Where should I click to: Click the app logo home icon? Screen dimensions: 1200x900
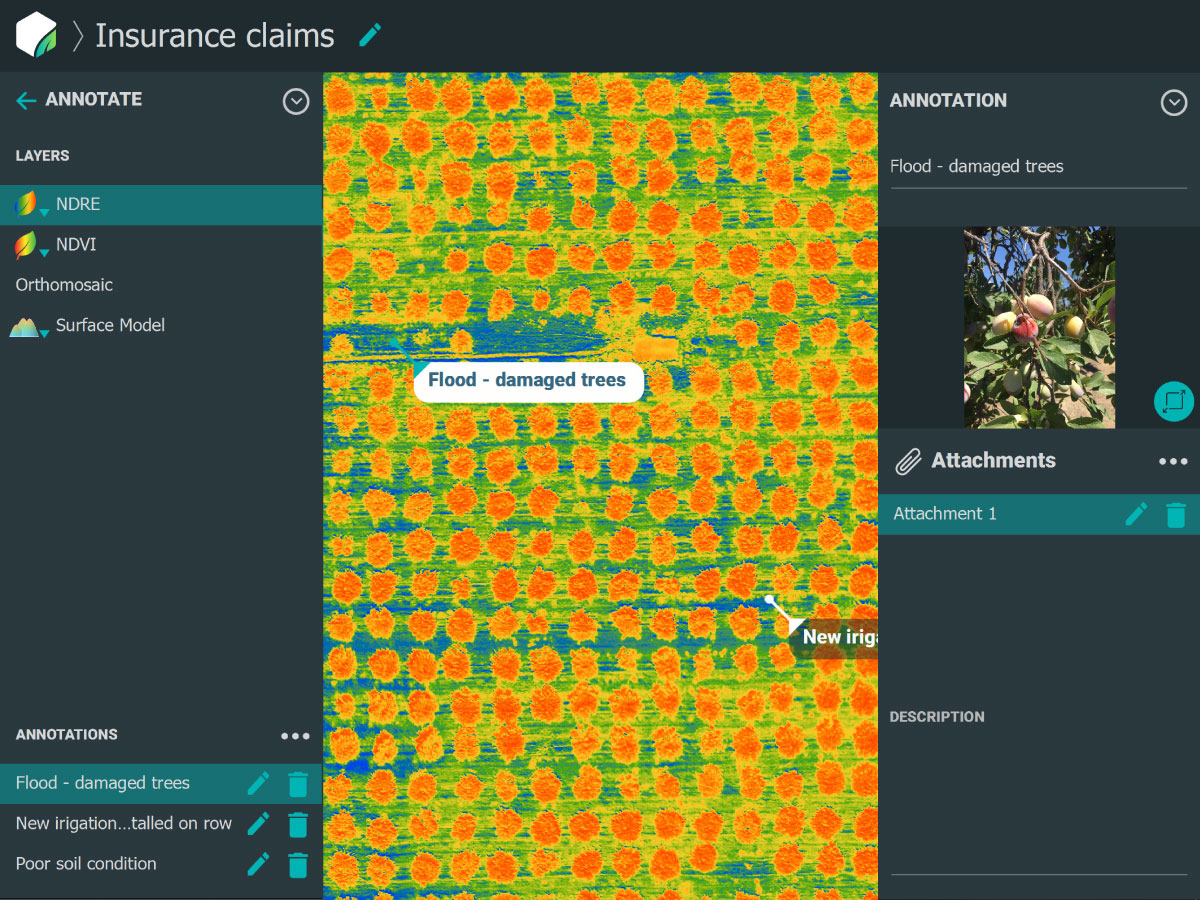coord(37,35)
